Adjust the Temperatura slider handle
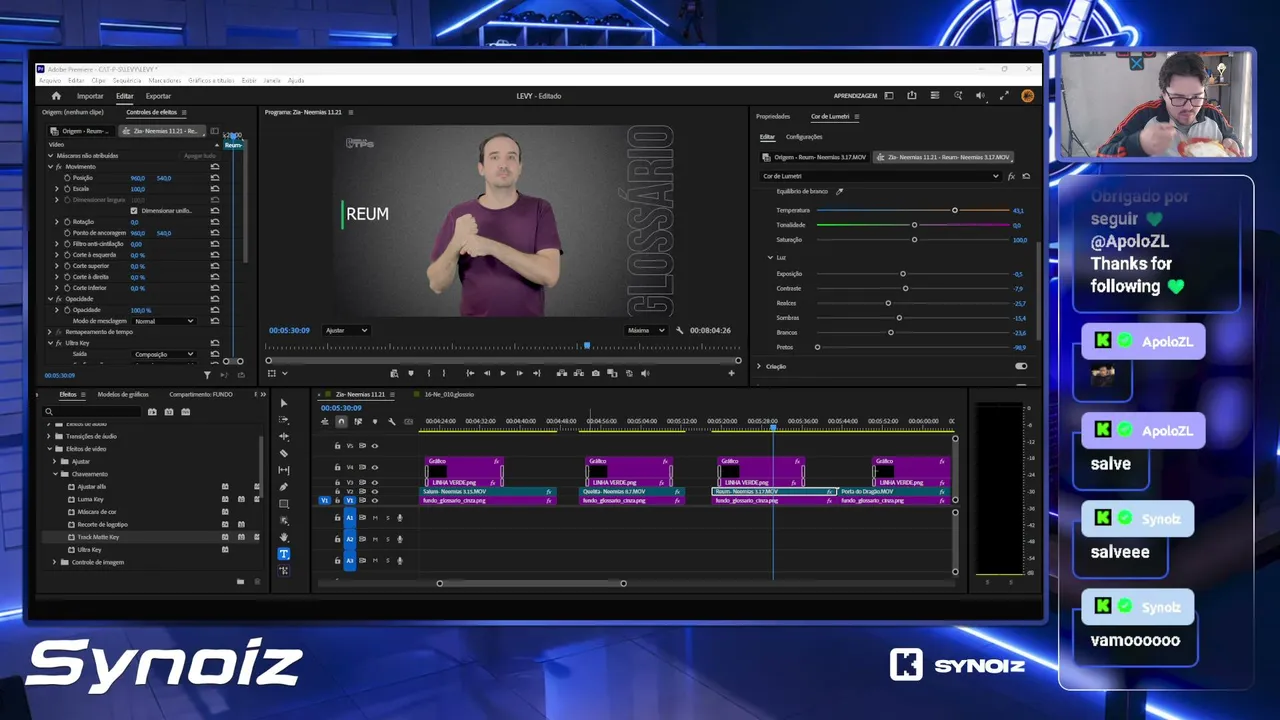 pyautogui.click(x=955, y=210)
